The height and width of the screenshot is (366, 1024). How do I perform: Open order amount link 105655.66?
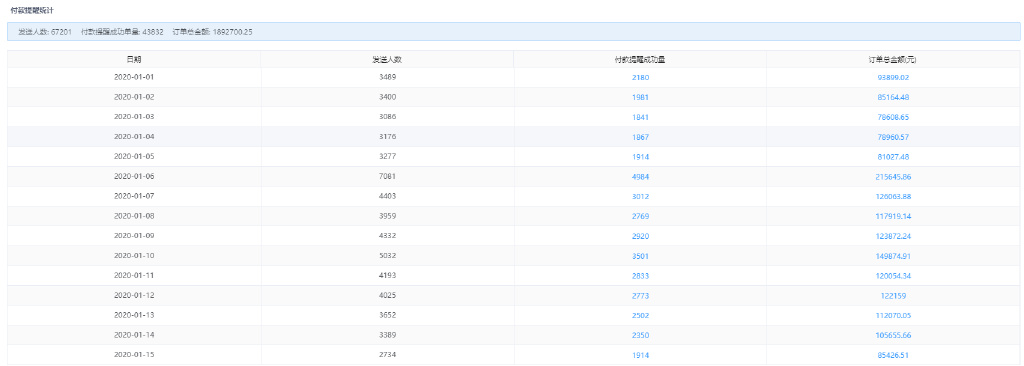point(893,335)
